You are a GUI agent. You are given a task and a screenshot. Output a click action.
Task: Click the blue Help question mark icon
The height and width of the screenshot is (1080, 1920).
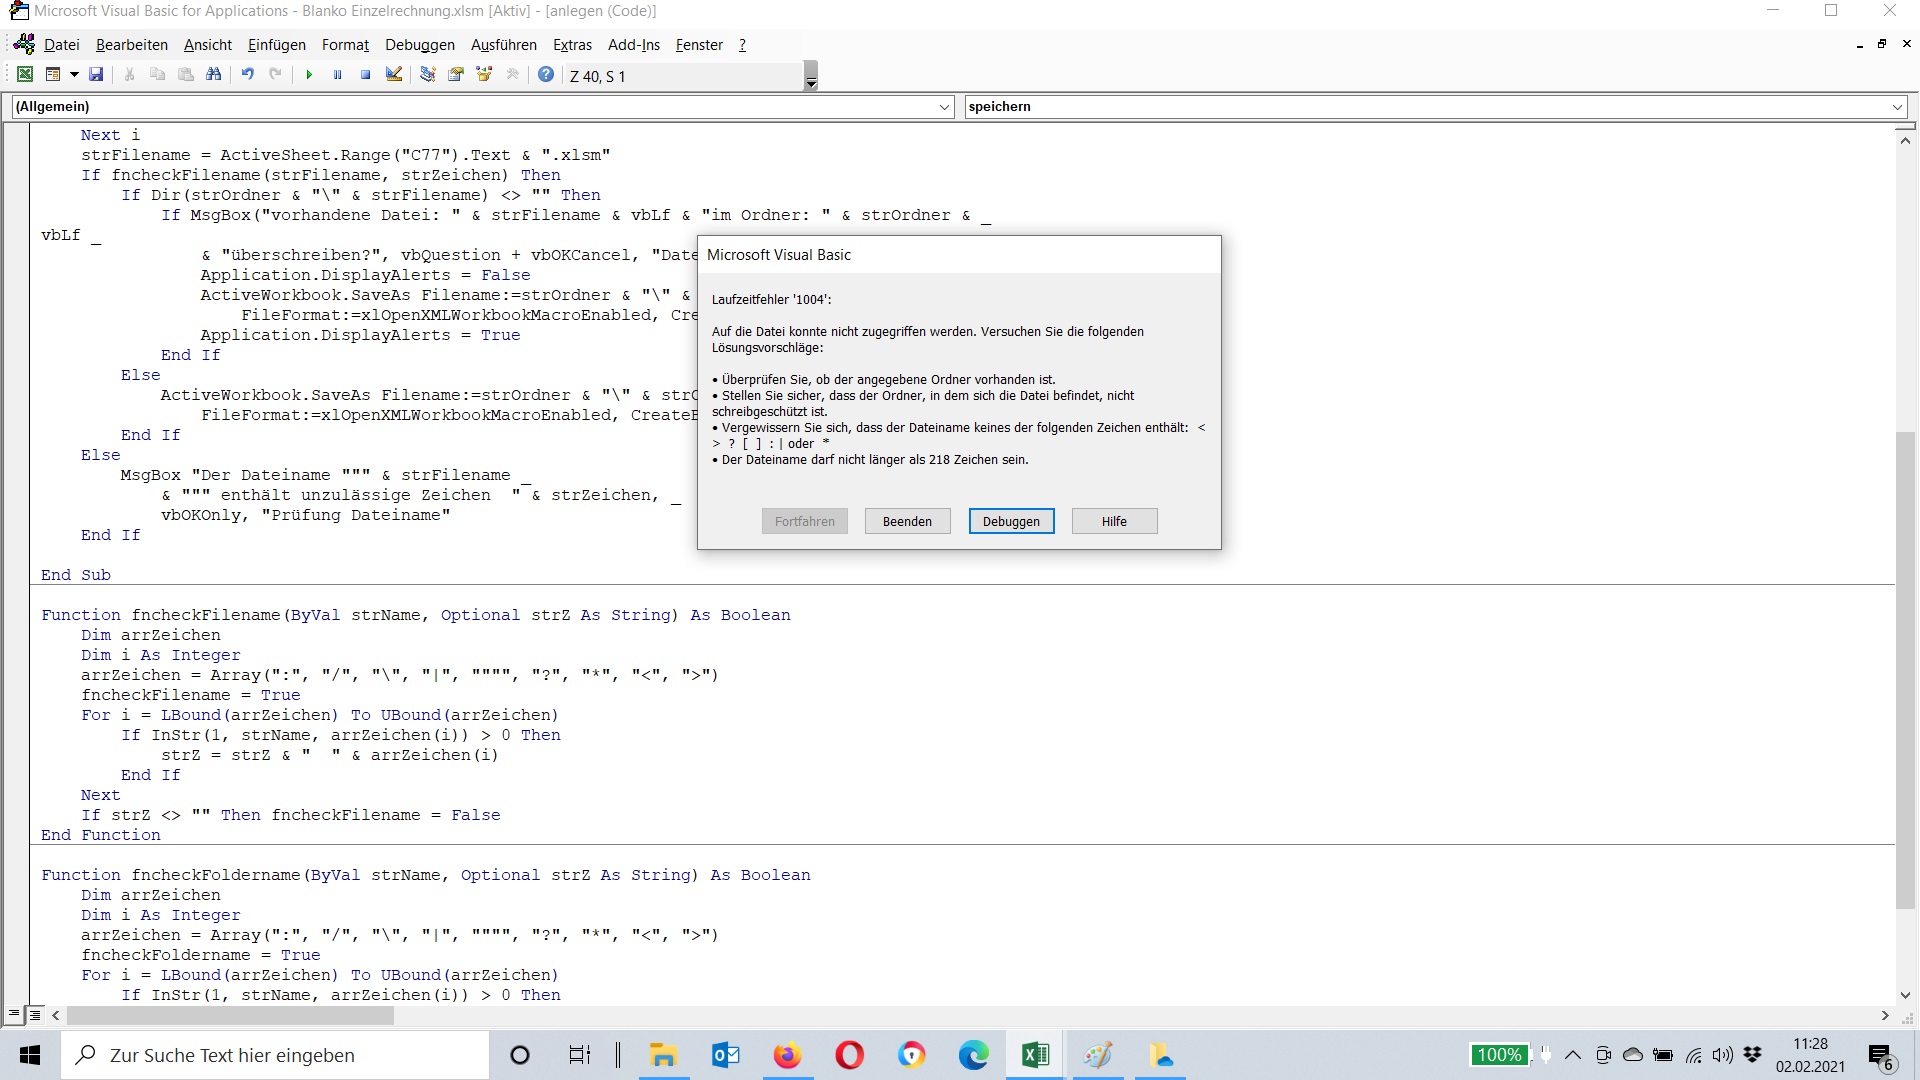click(x=546, y=75)
